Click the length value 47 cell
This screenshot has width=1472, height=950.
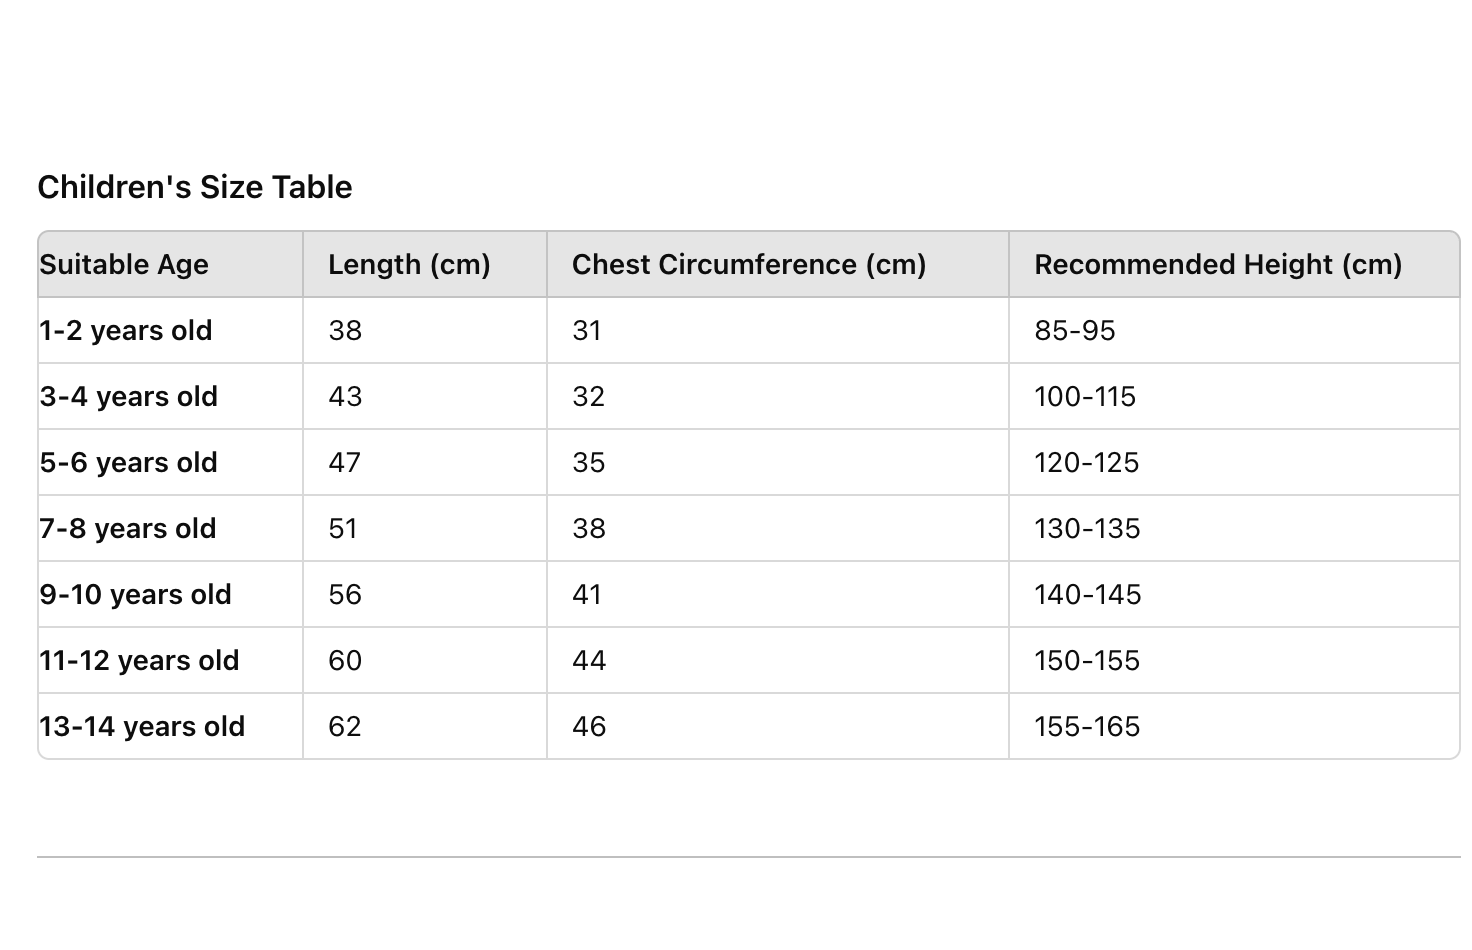pyautogui.click(x=425, y=462)
